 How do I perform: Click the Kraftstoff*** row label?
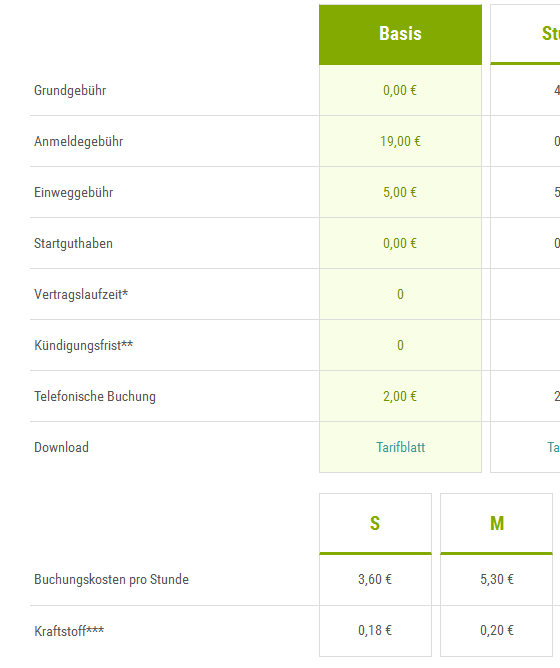click(69, 631)
